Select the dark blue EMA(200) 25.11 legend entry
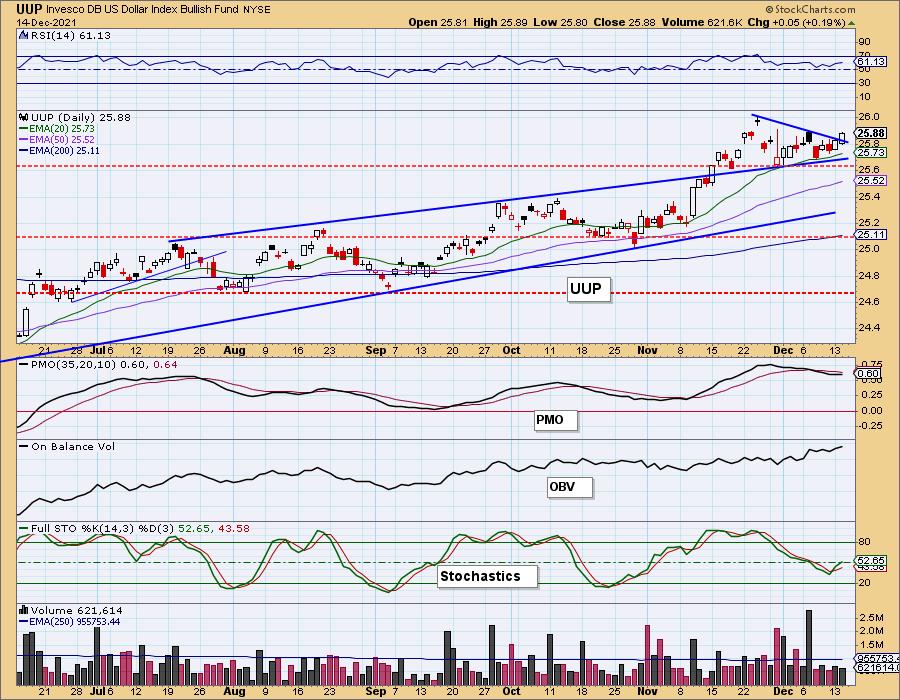The image size is (900, 700). point(60,150)
